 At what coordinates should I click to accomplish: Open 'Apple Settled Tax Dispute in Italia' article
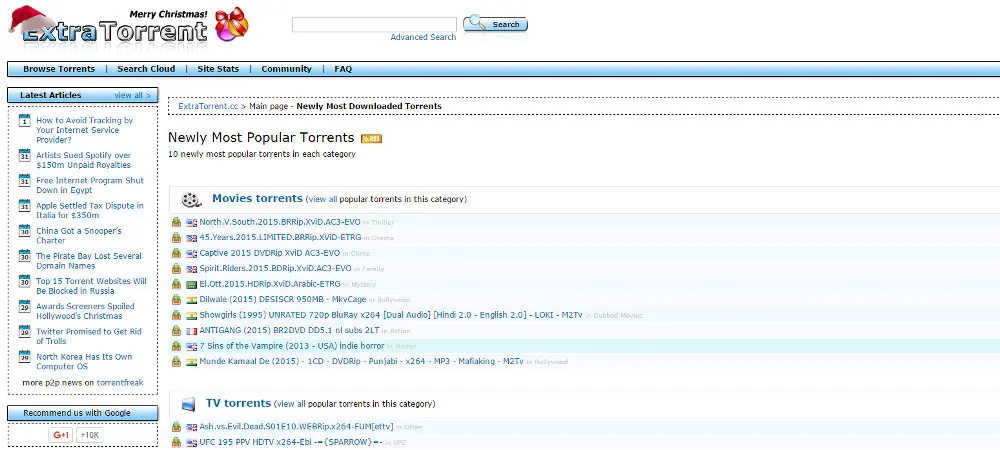[x=90, y=210]
